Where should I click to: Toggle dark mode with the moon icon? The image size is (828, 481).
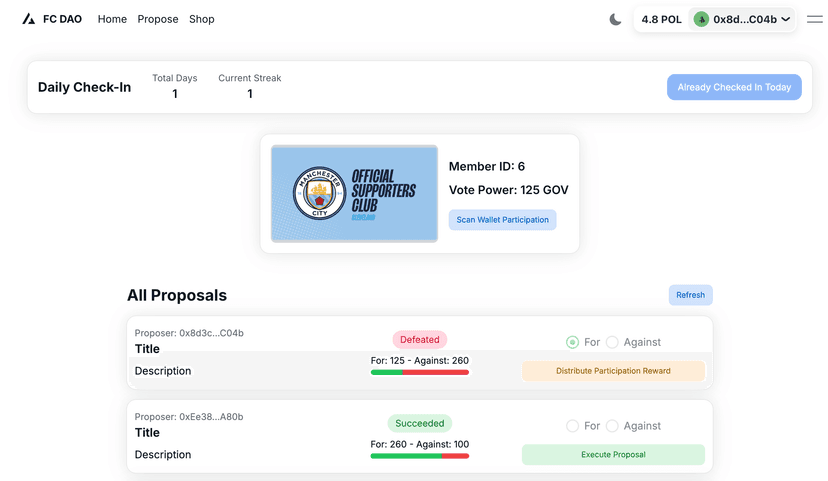(615, 19)
